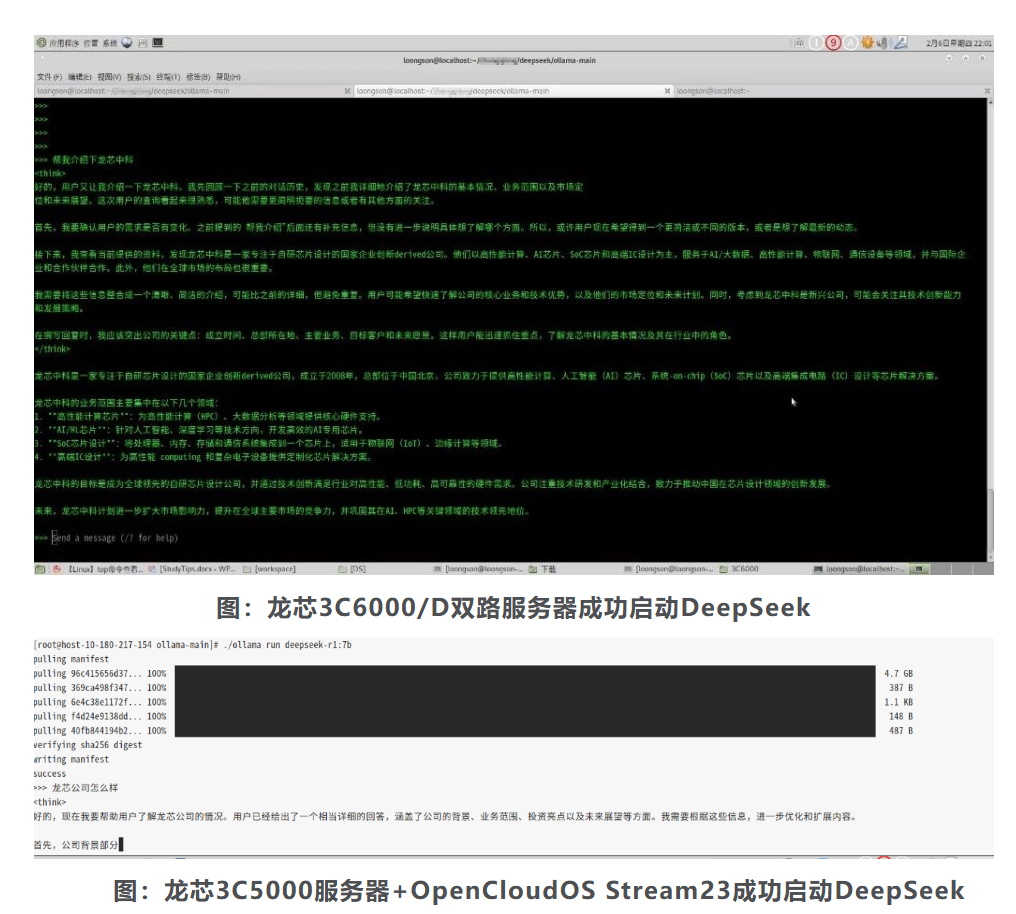Close the third terminal tab

coord(987,91)
